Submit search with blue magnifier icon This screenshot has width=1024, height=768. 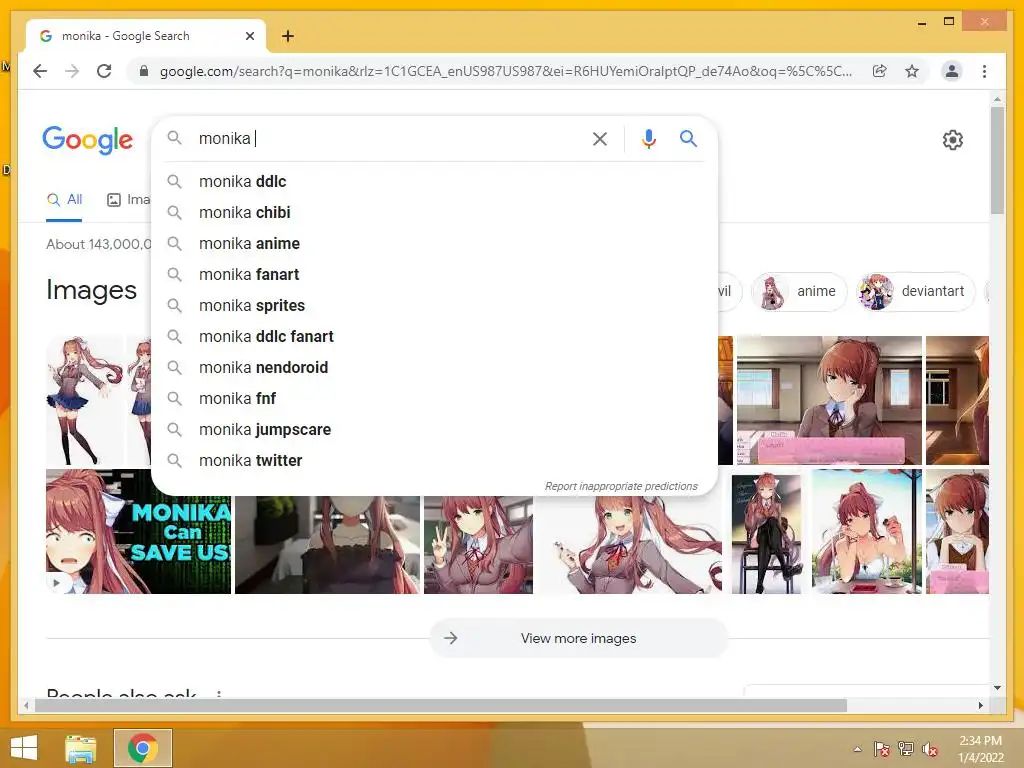pos(688,138)
